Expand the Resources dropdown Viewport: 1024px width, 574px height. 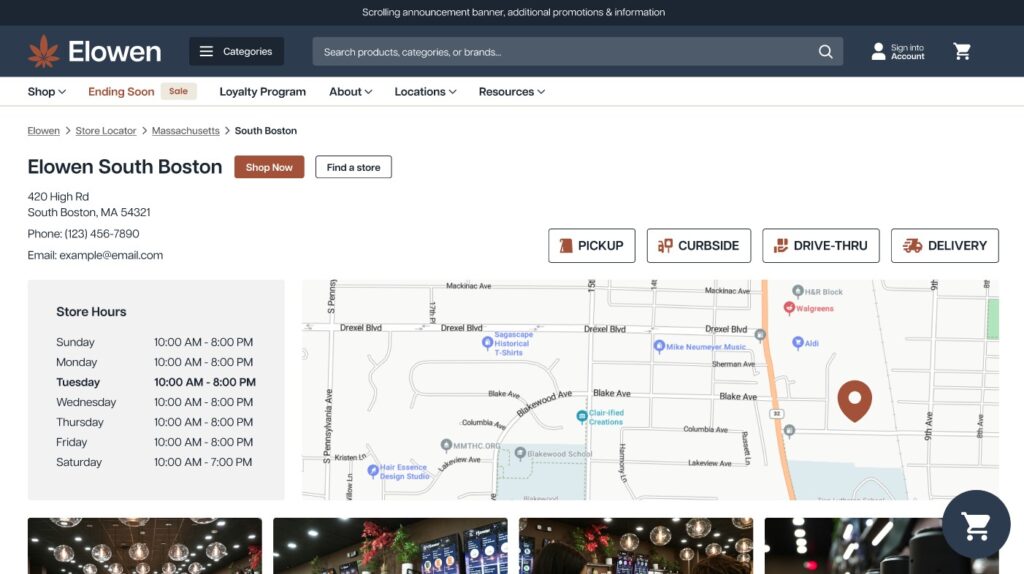point(511,91)
